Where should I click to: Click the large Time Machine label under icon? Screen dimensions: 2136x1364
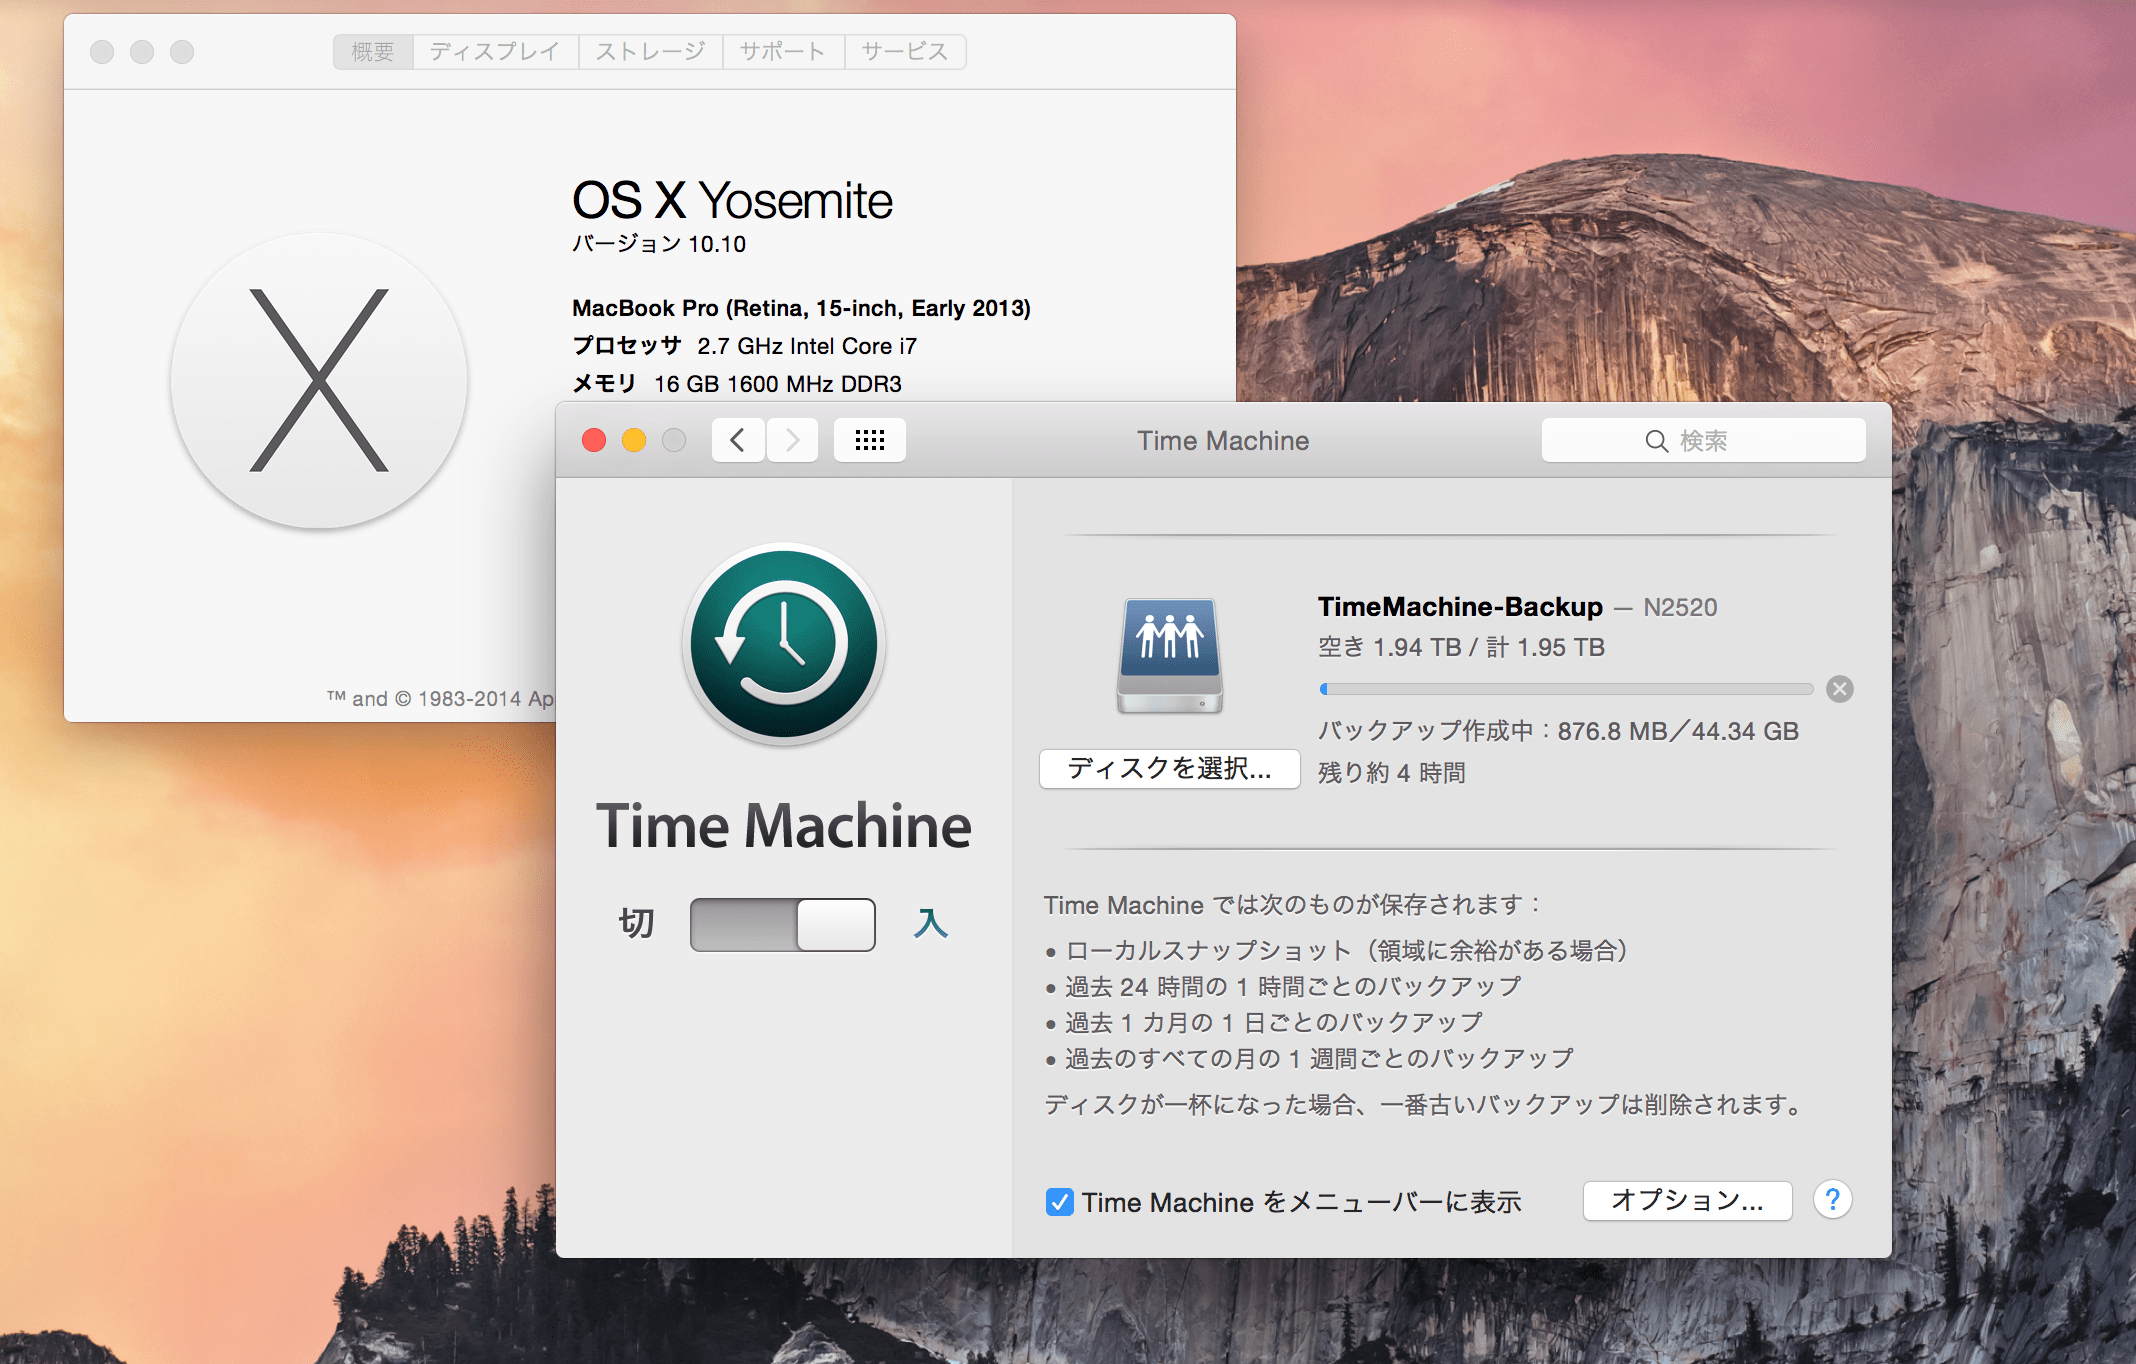783,826
